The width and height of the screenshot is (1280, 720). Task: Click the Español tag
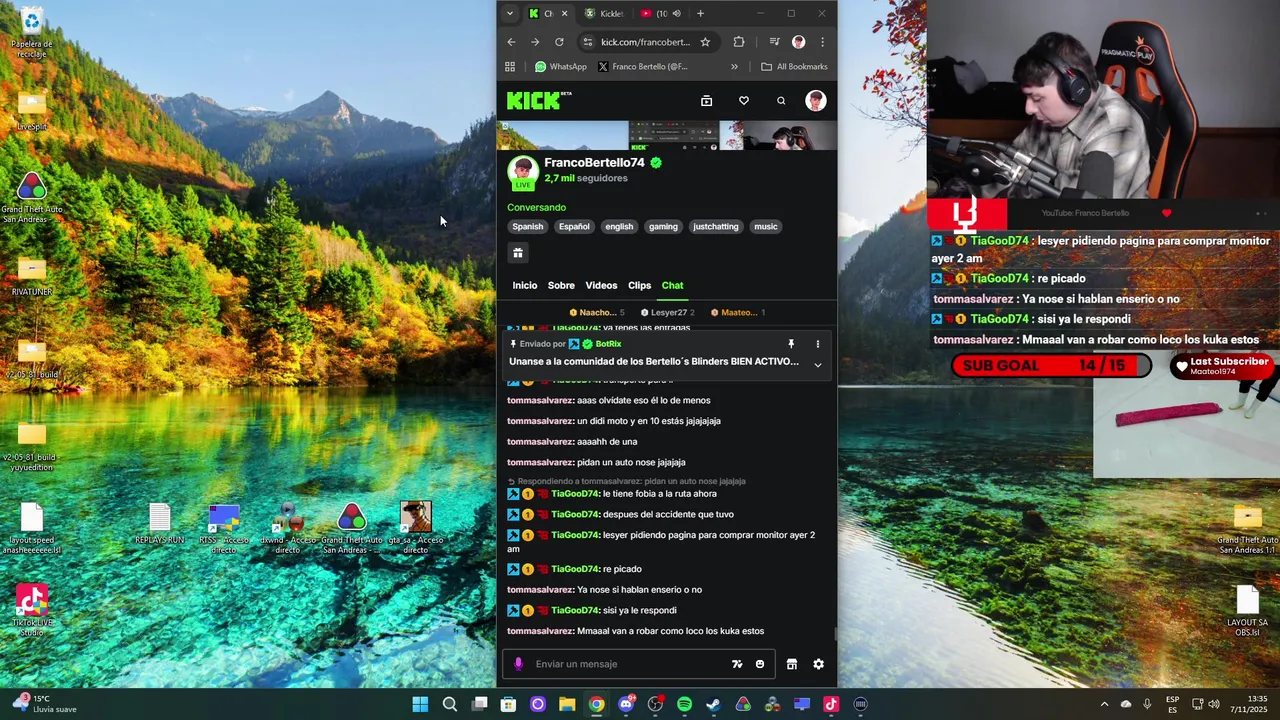(574, 227)
